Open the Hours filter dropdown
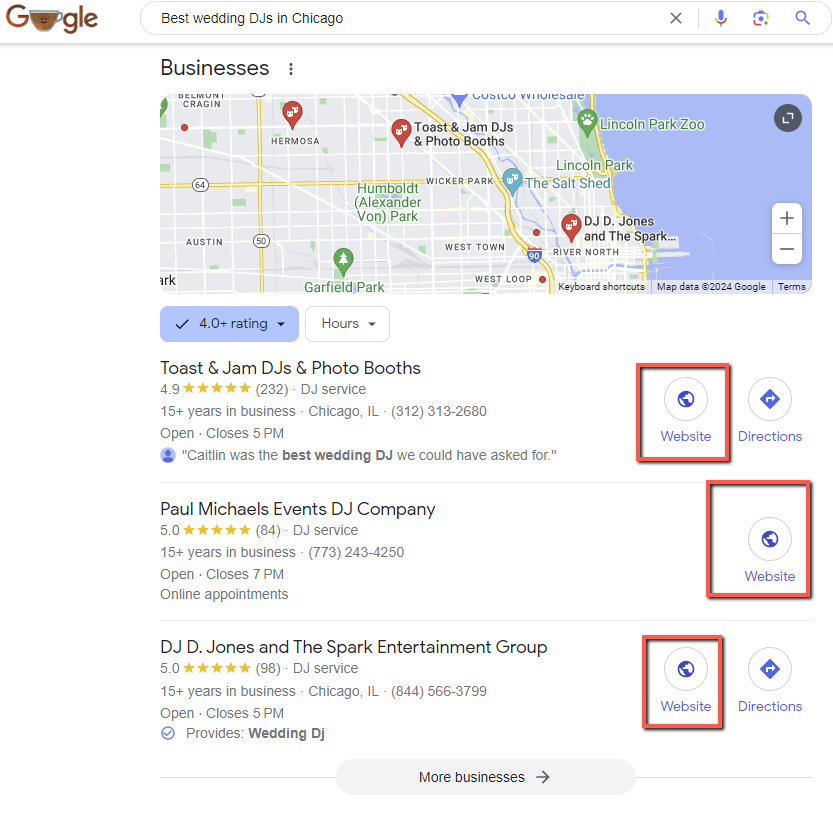Viewport: 833px width, 815px height. click(x=347, y=324)
